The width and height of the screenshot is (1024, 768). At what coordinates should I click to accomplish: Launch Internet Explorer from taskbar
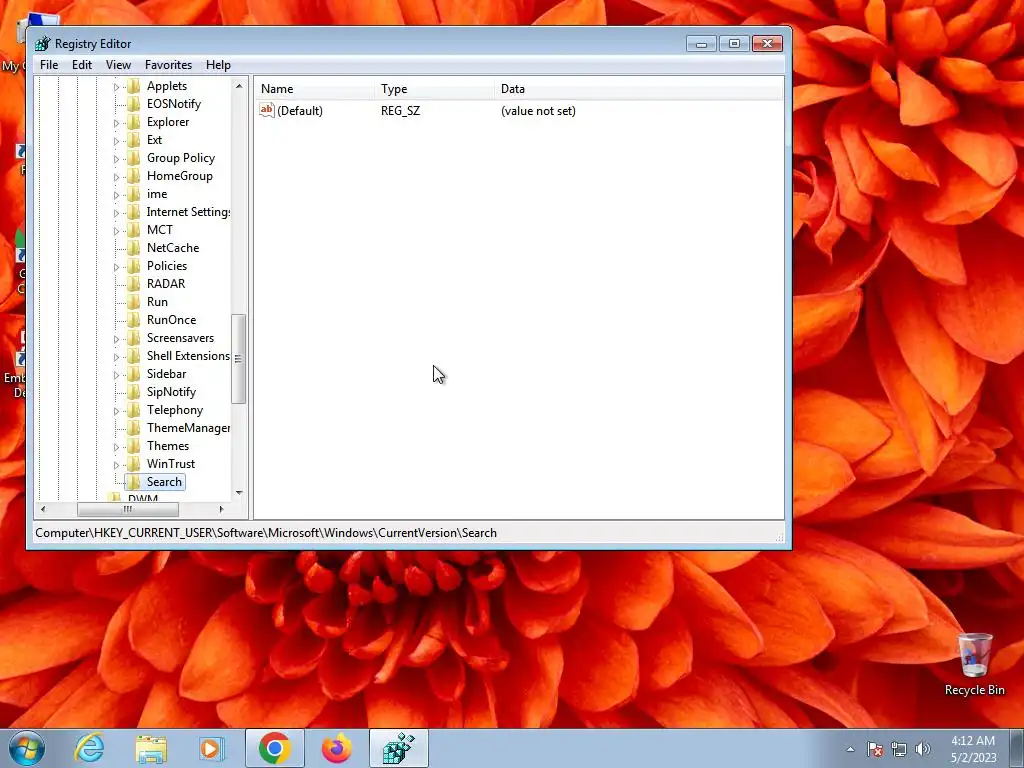tap(89, 748)
